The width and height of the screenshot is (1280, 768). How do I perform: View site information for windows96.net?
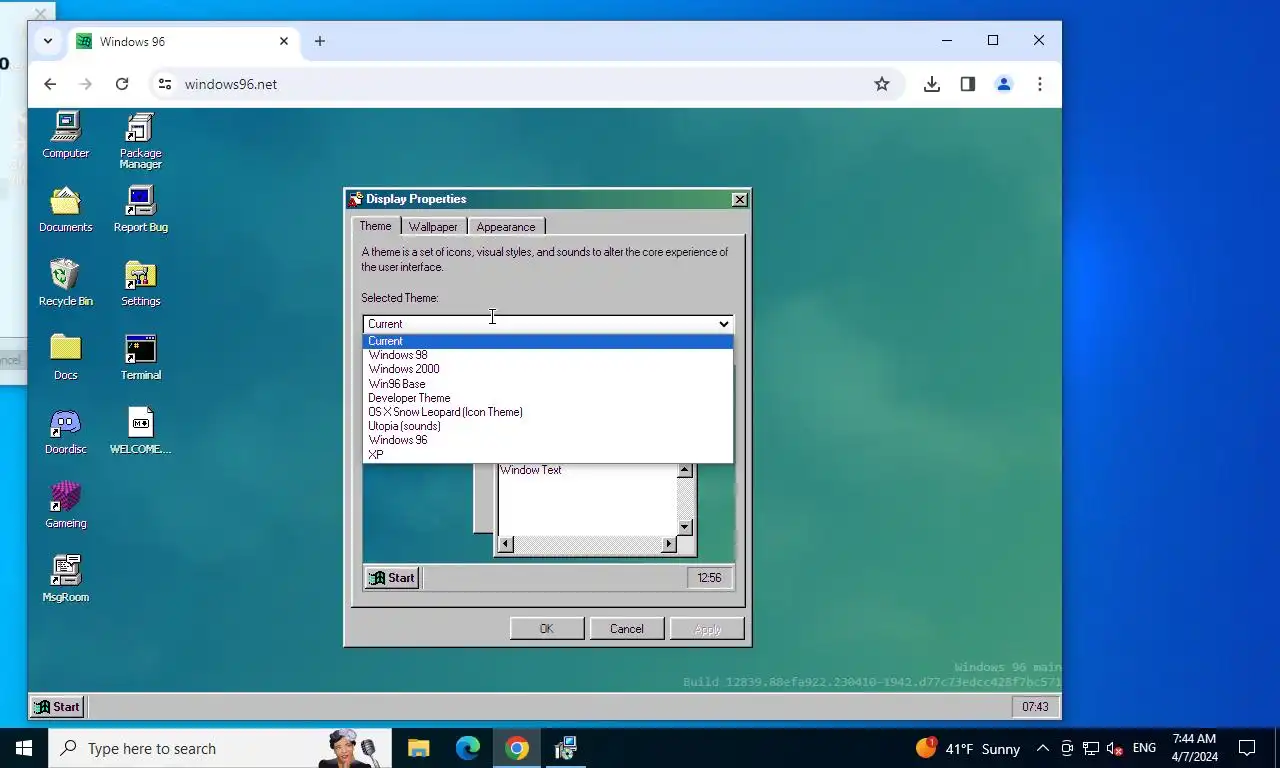(x=165, y=84)
